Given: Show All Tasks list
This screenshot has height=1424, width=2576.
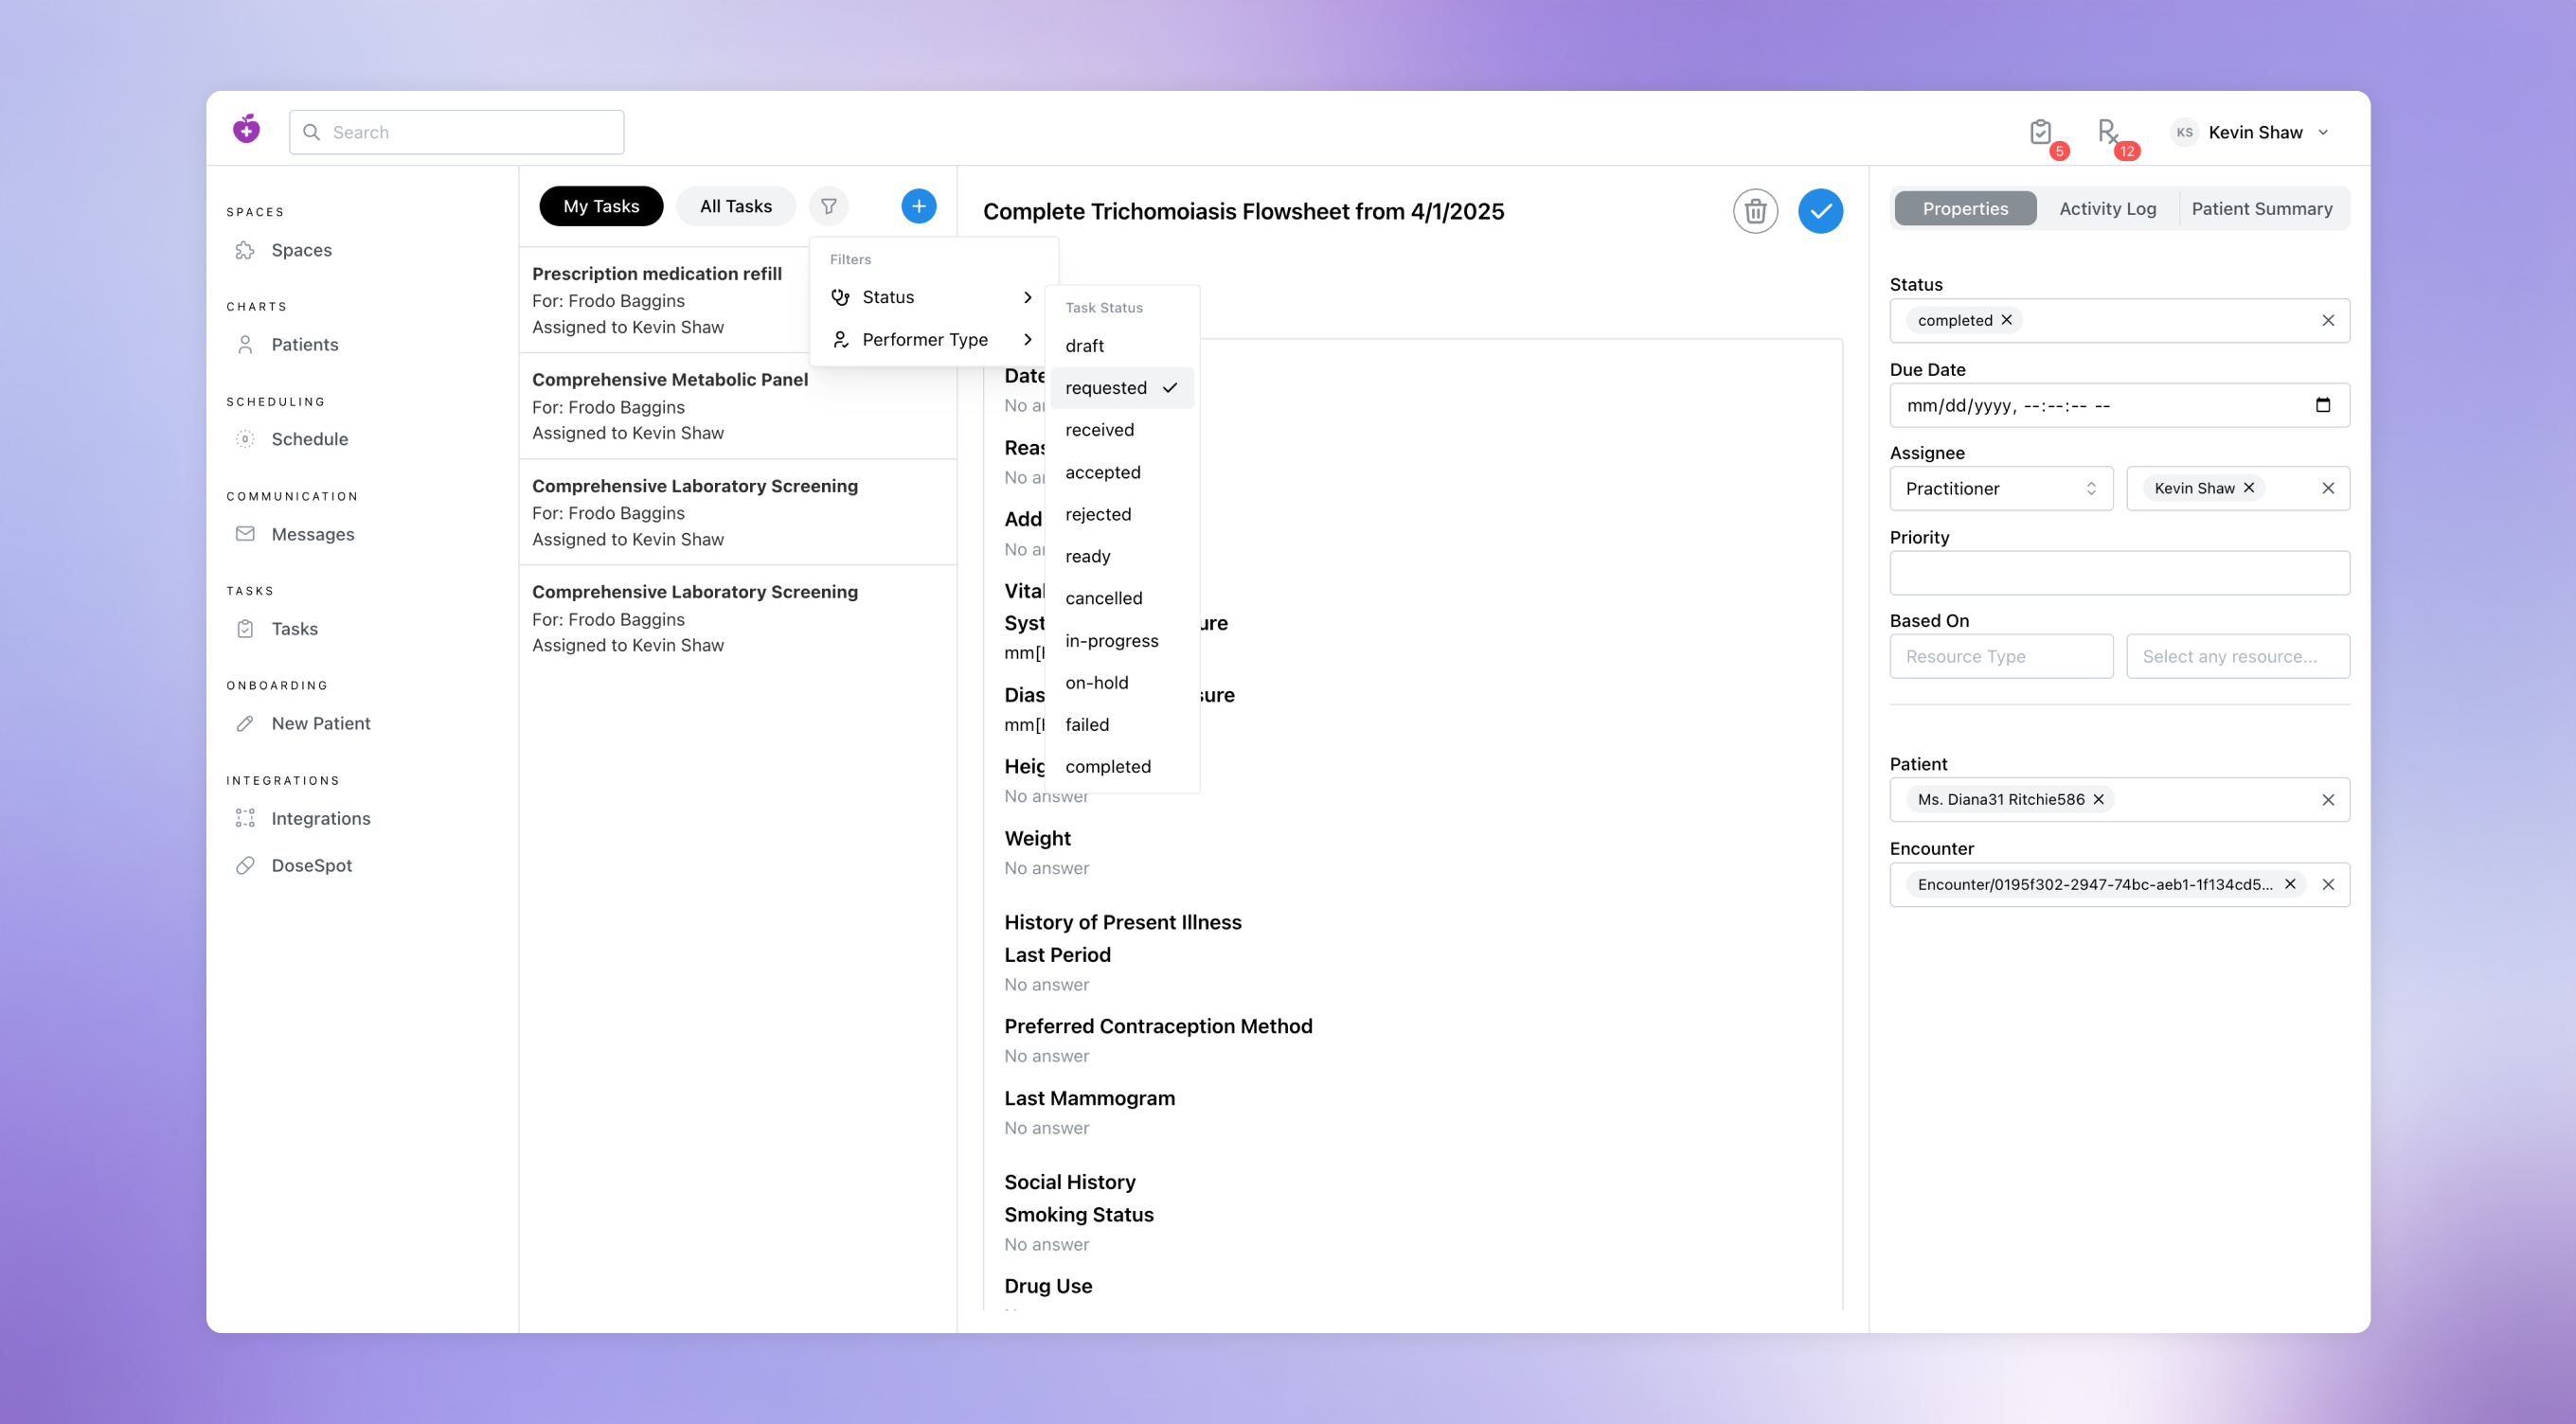Looking at the screenshot, I should (x=736, y=206).
